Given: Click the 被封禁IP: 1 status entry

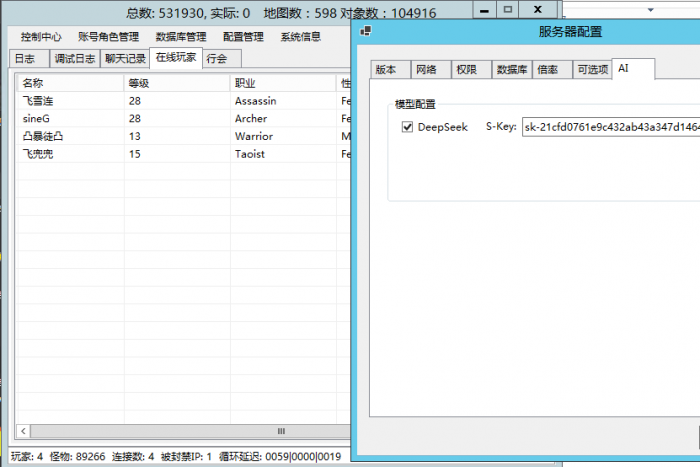Looking at the screenshot, I should pyautogui.click(x=186, y=456).
